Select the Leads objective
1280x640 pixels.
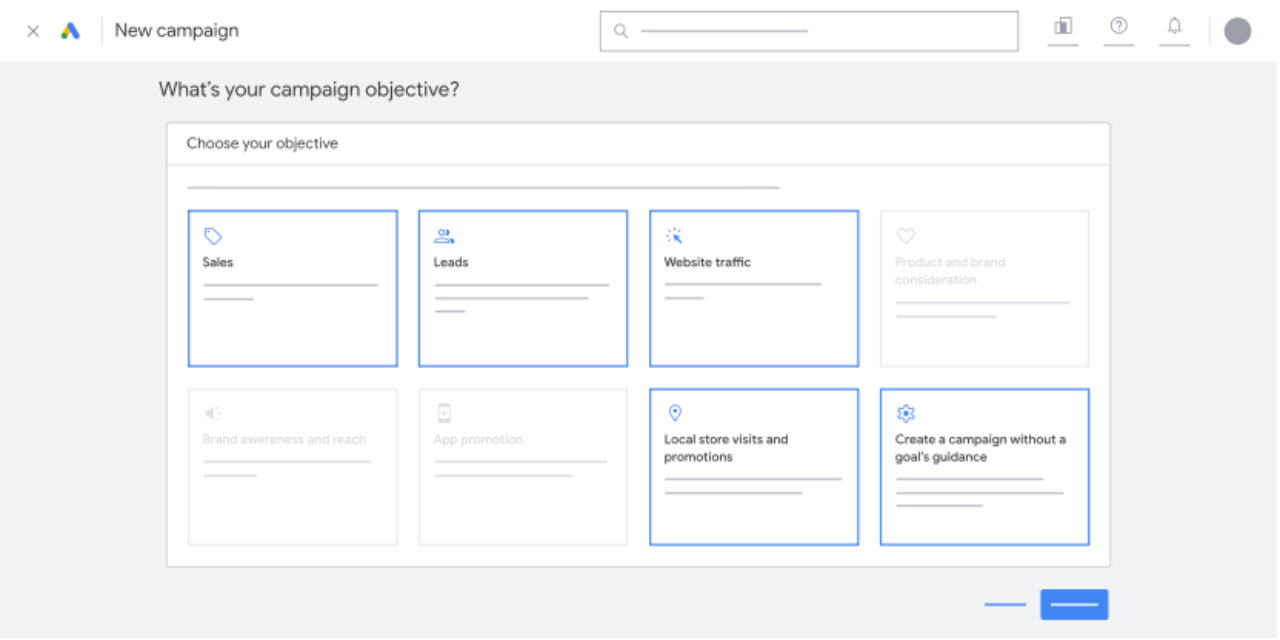[x=522, y=287]
